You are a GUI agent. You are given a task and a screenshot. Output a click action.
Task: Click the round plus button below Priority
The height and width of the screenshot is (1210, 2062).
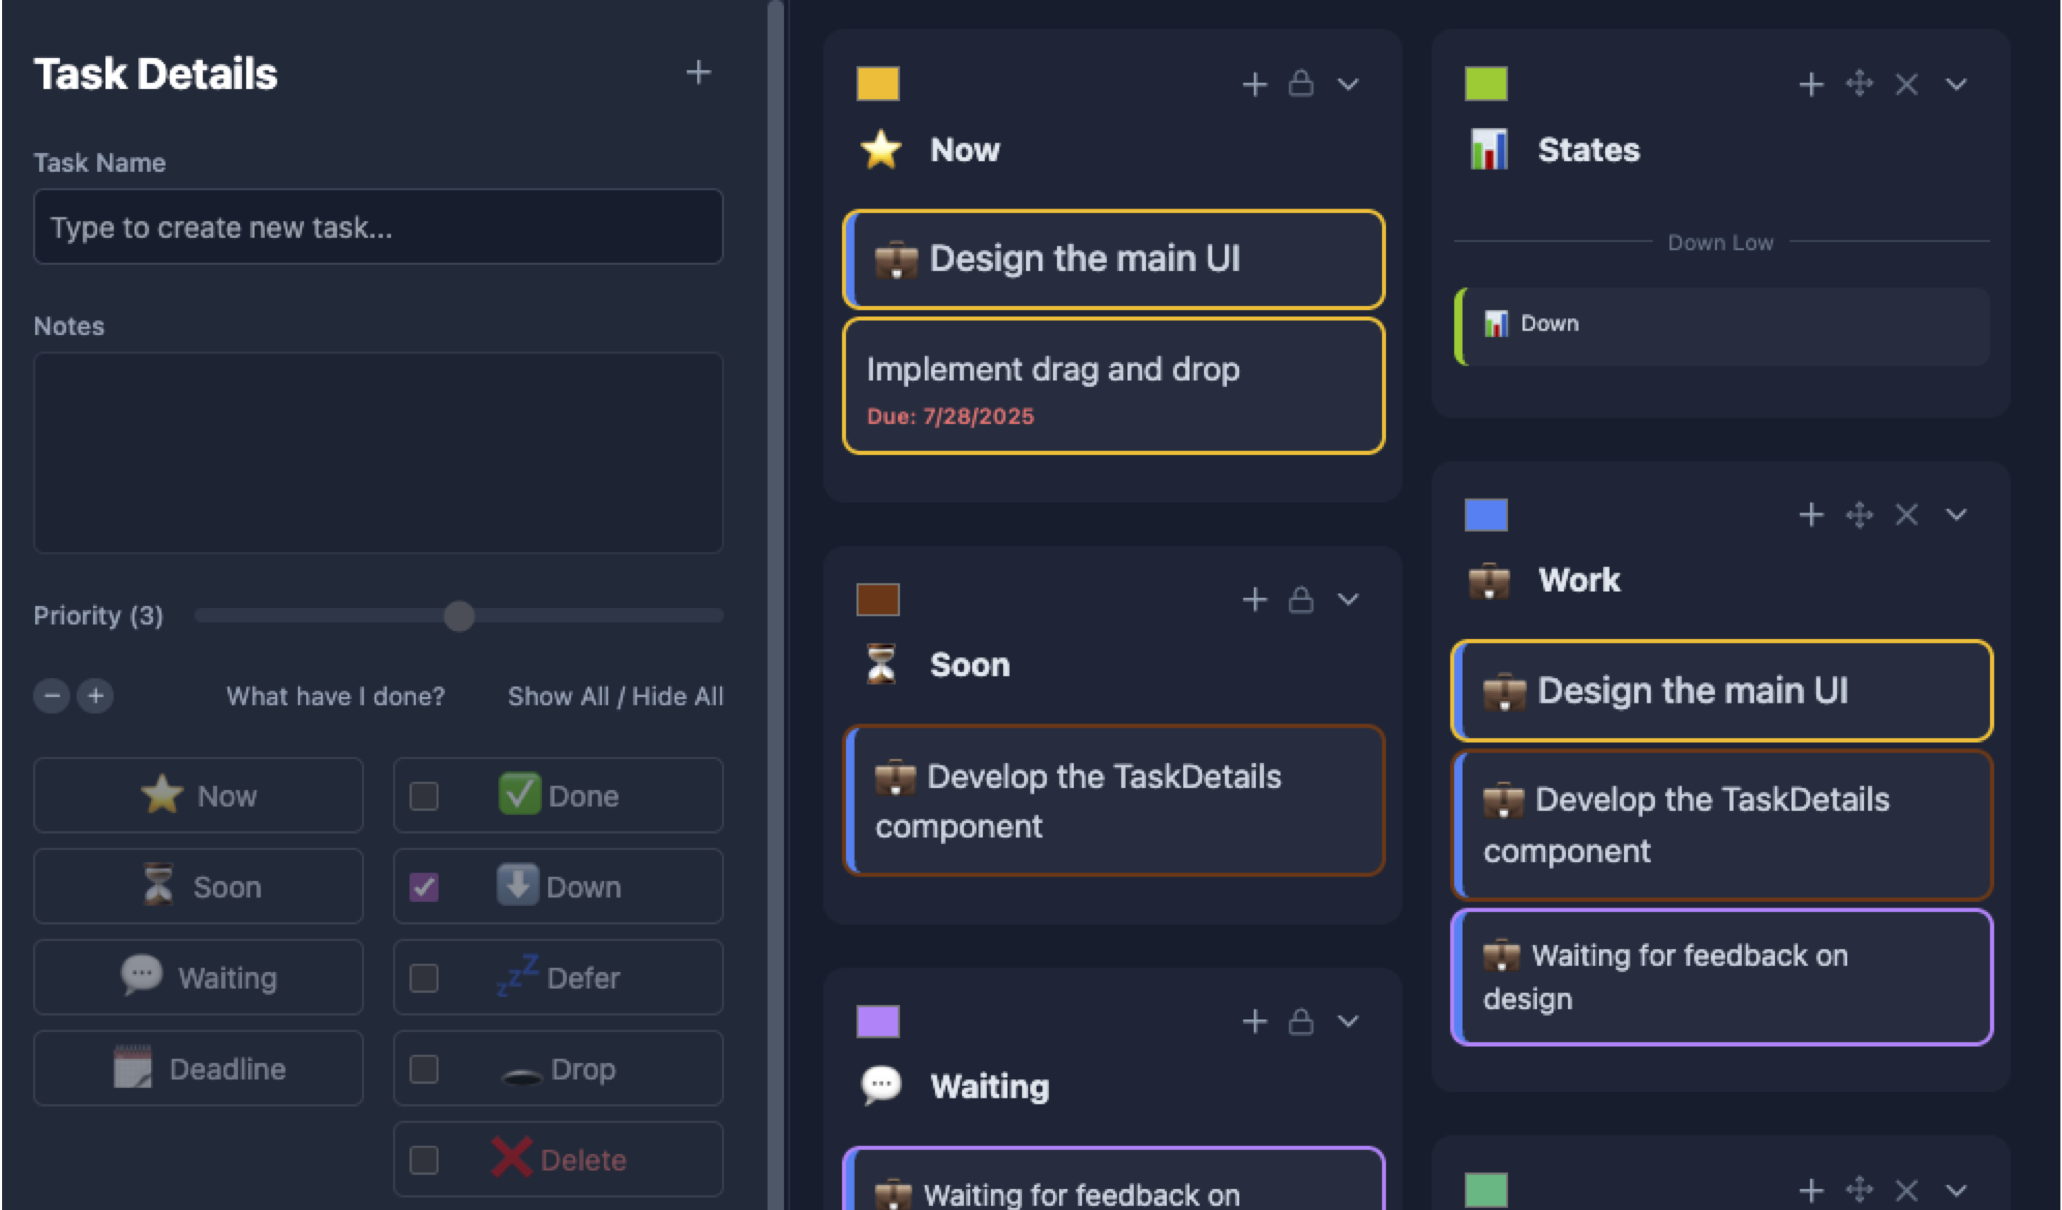point(96,695)
